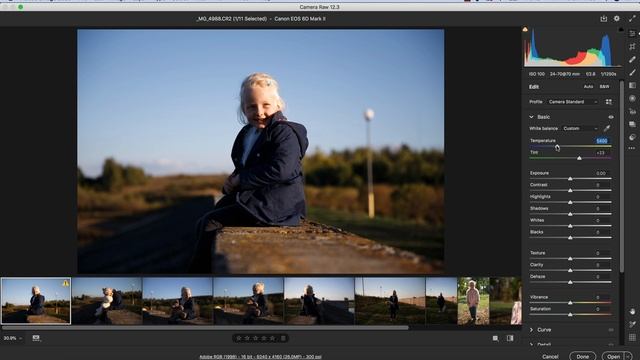Open the zoom level dropdown
The width and height of the screenshot is (640, 360).
point(12,338)
